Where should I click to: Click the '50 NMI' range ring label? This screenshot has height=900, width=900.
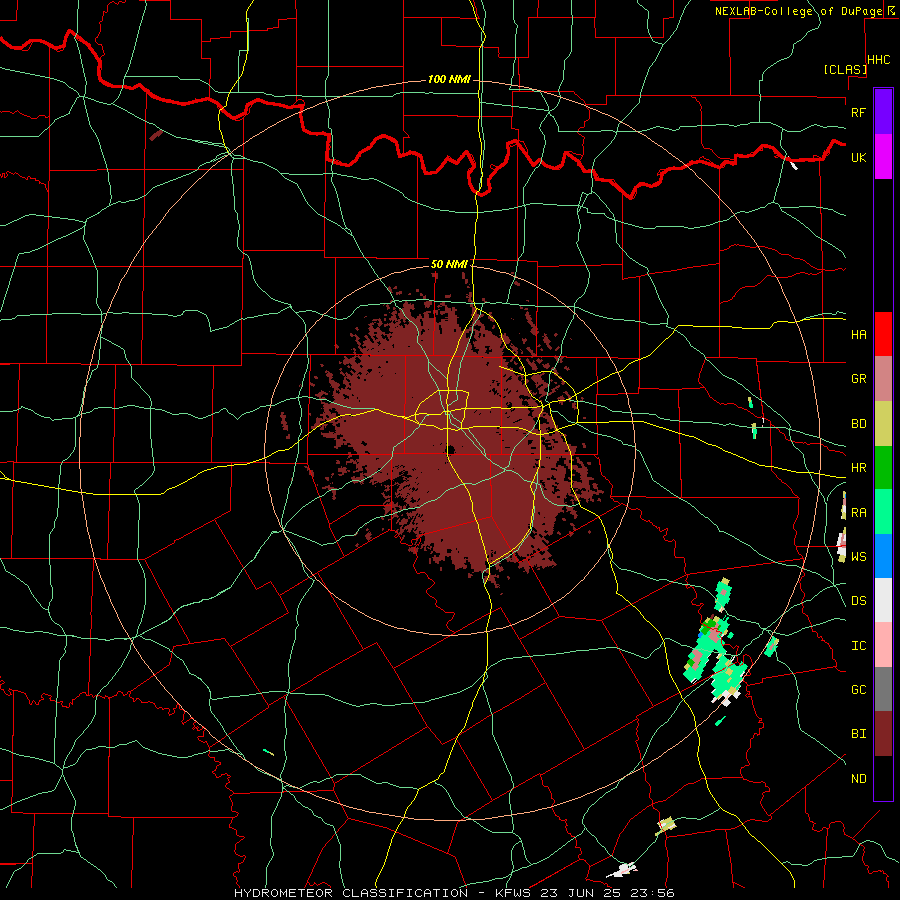coord(449,264)
